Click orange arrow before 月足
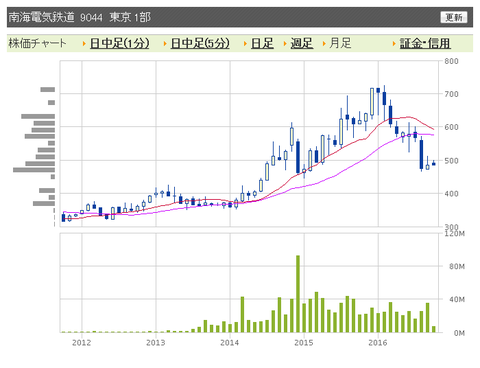480x368 pixels. coord(324,44)
